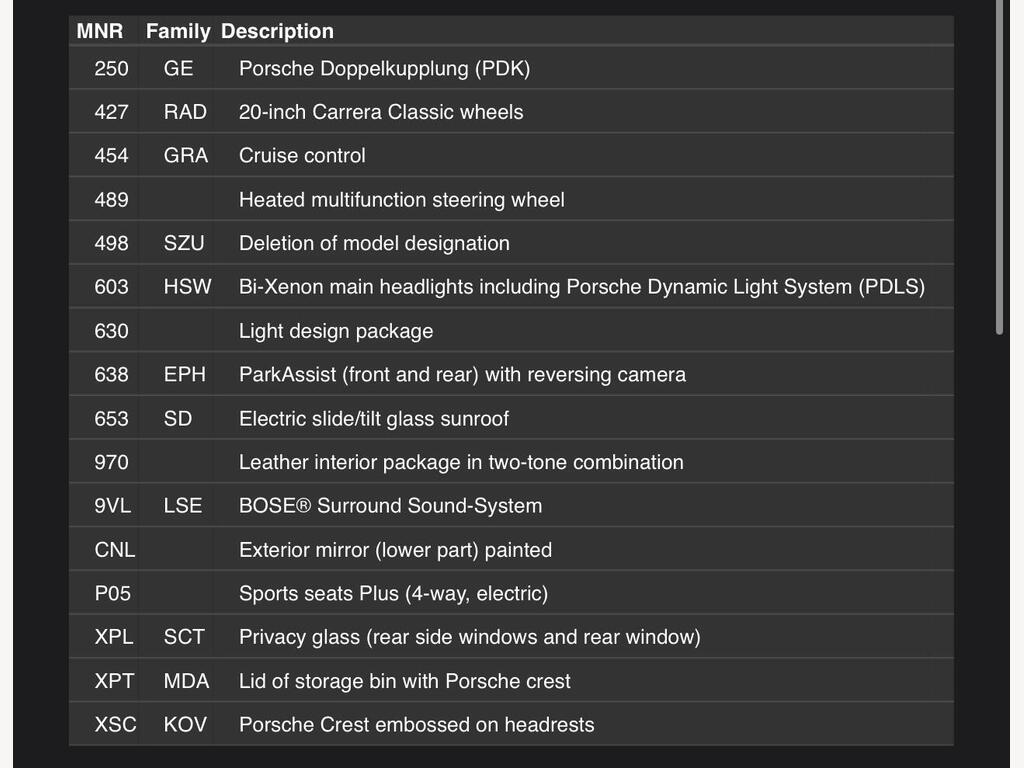Click the BOSE Surround Sound-System row
Viewport: 1024px width, 768px height.
(x=511, y=505)
